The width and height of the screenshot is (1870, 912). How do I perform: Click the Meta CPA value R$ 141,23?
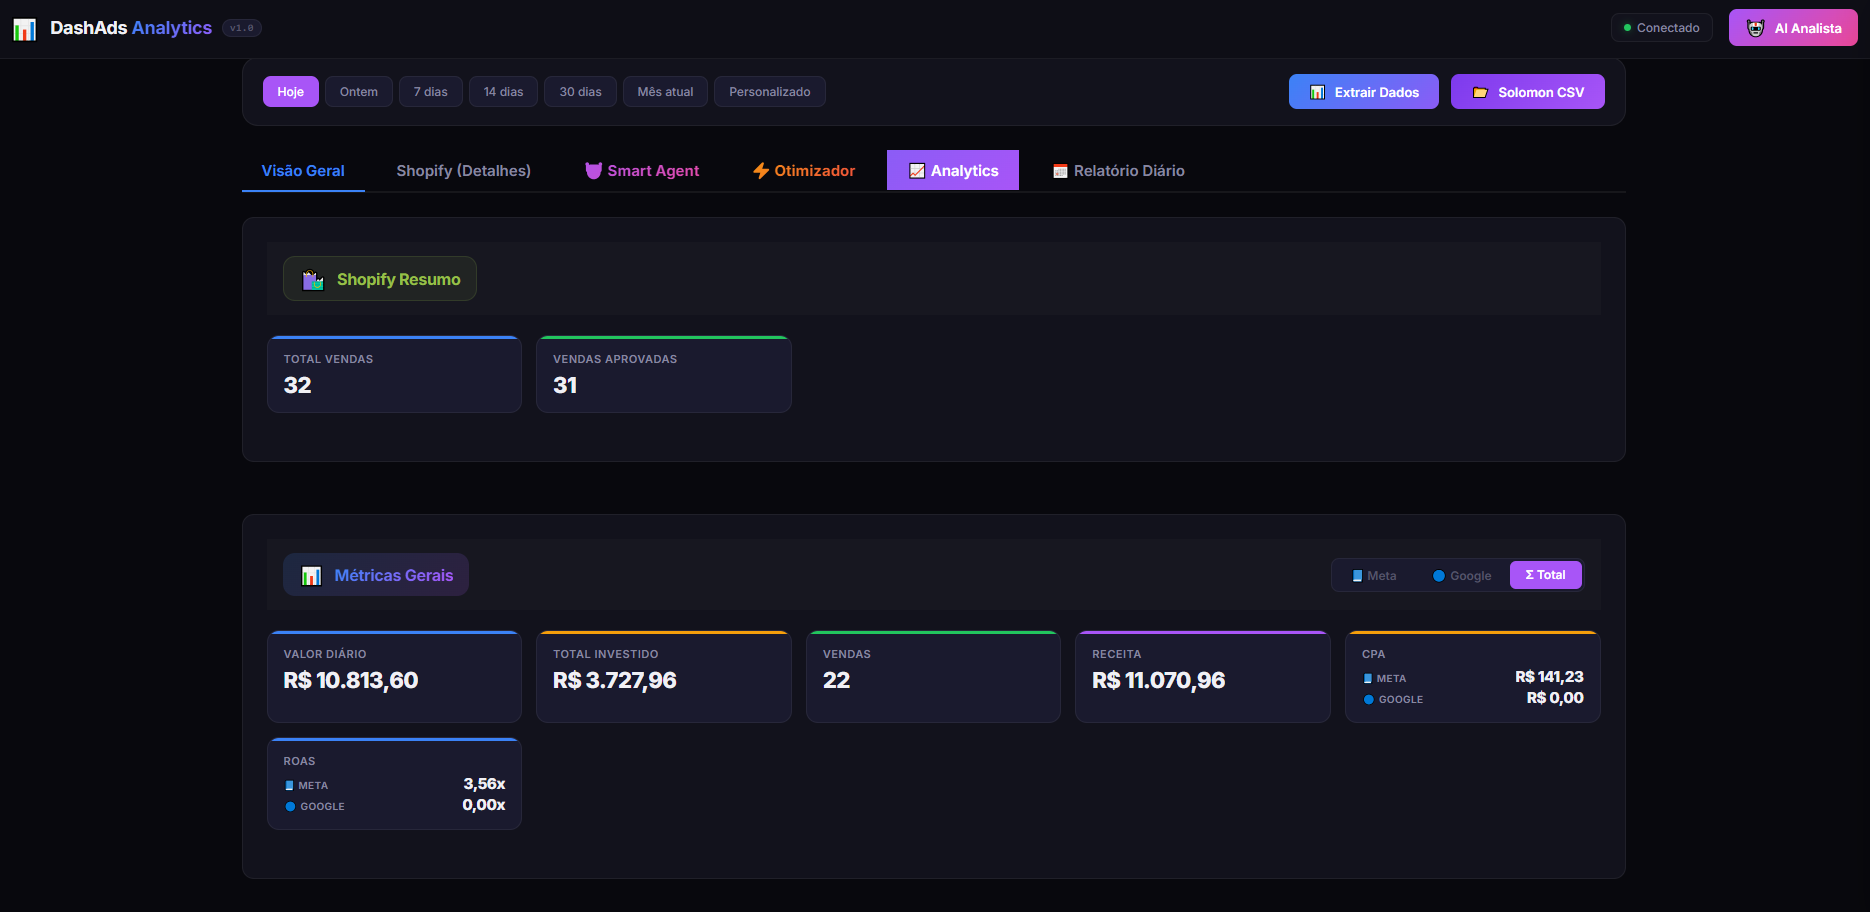1549,677
